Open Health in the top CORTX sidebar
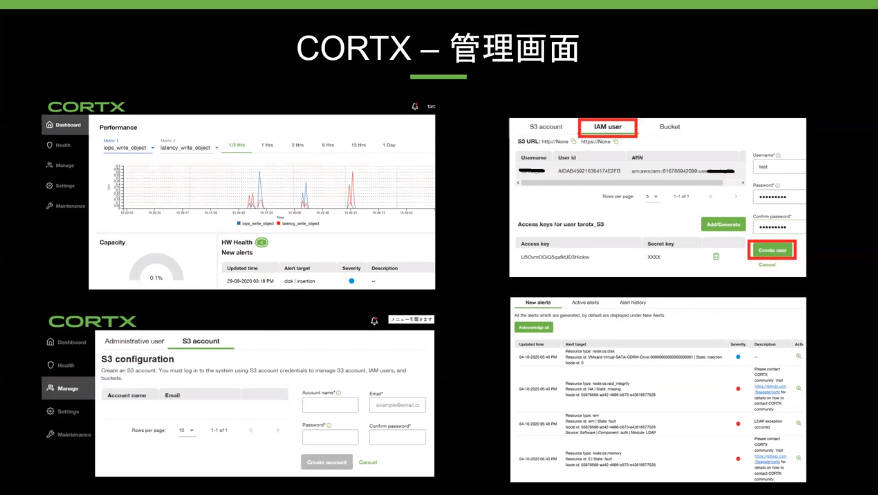The image size is (878, 495). pyautogui.click(x=59, y=145)
